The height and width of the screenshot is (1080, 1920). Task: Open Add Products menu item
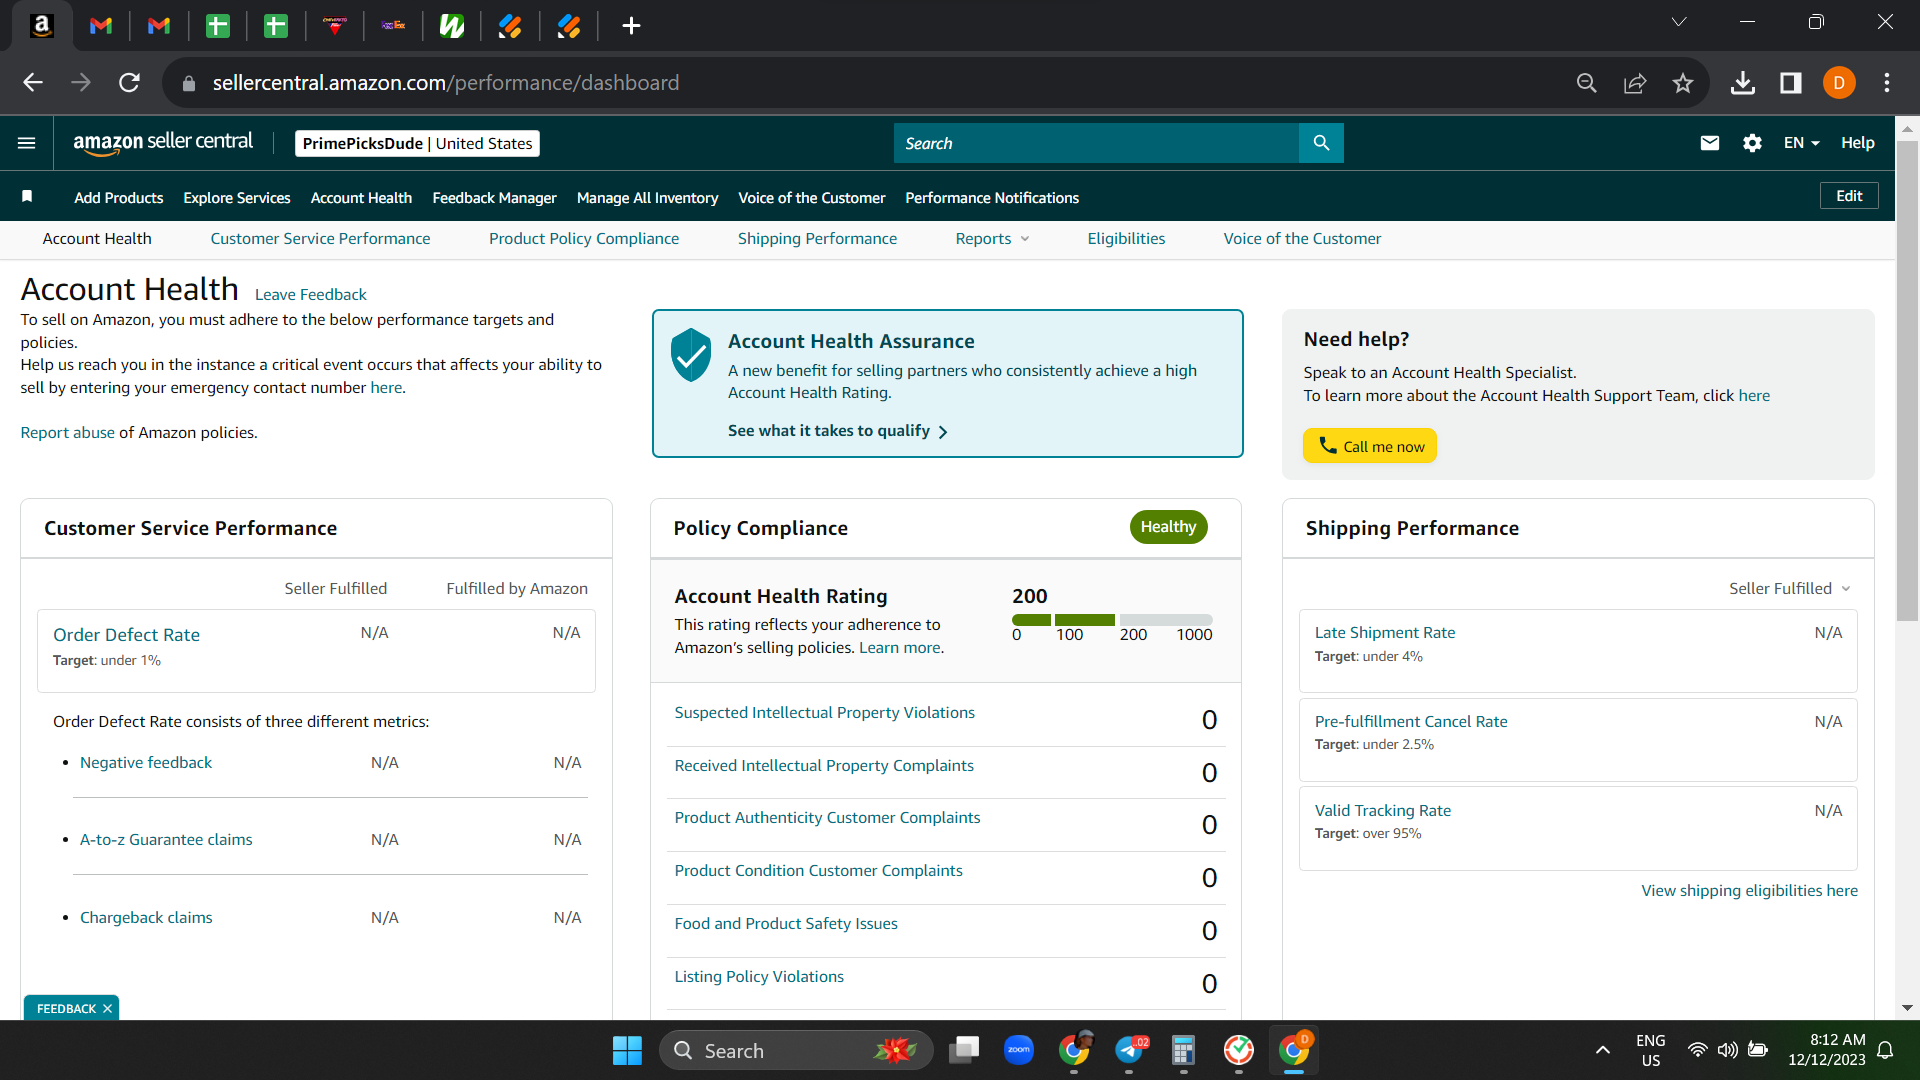[119, 198]
